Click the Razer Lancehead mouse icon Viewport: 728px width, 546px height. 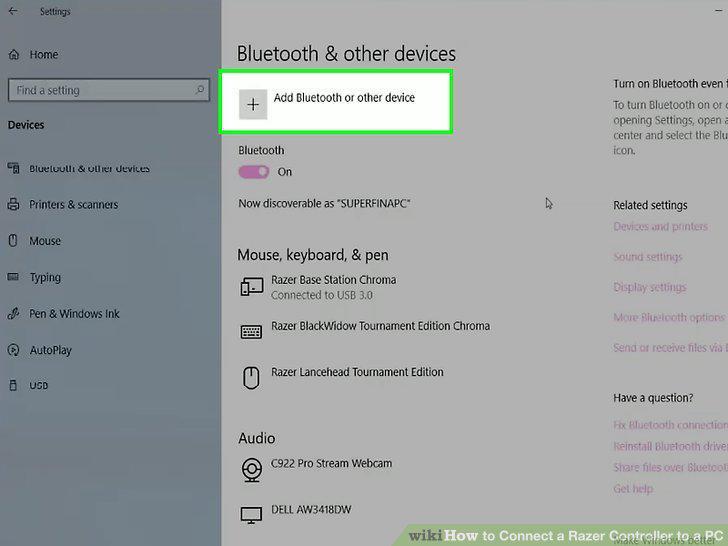click(x=251, y=377)
